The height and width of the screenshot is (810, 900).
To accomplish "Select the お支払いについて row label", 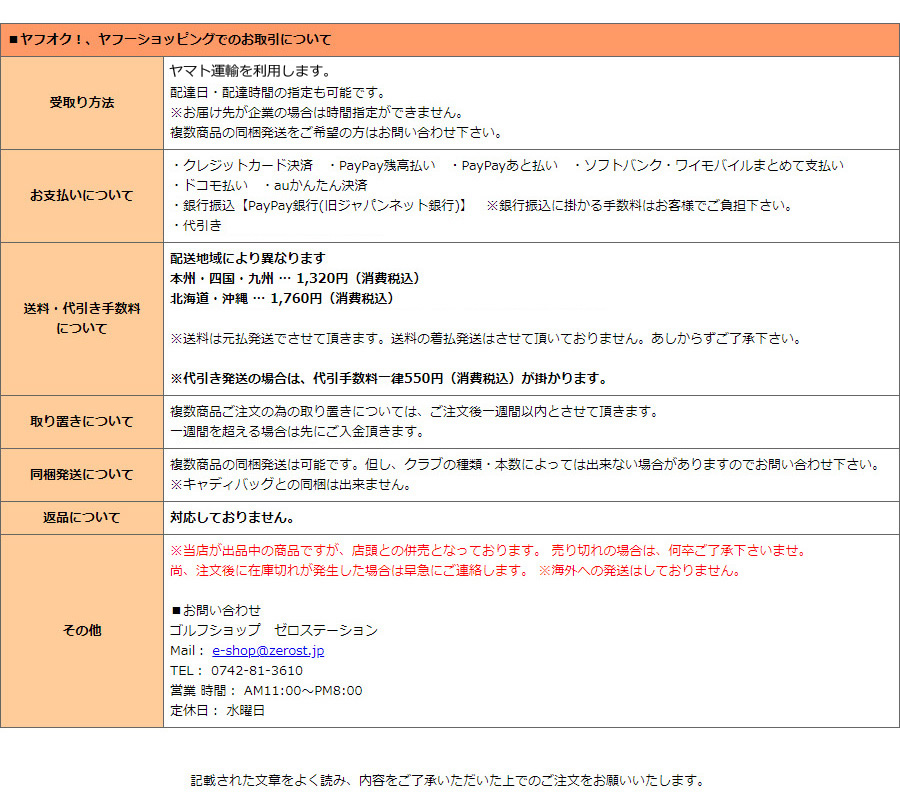I will (82, 195).
